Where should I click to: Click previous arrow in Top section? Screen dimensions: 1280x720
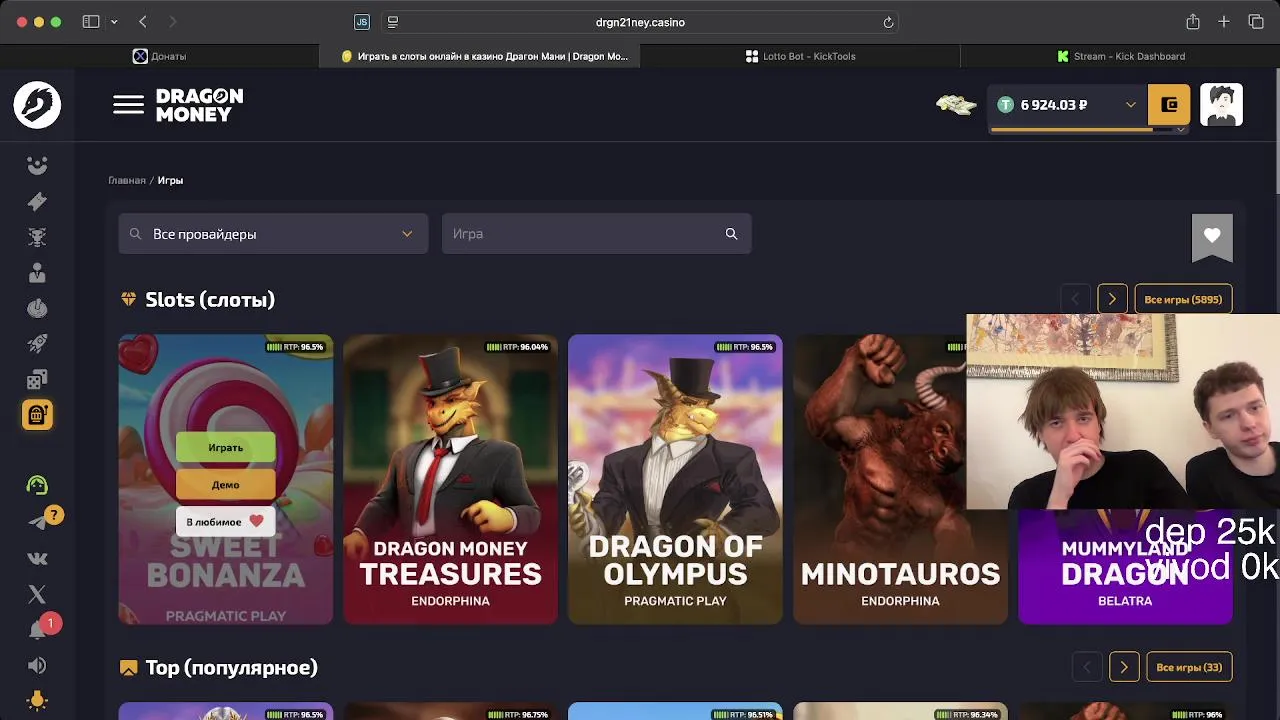[1087, 667]
